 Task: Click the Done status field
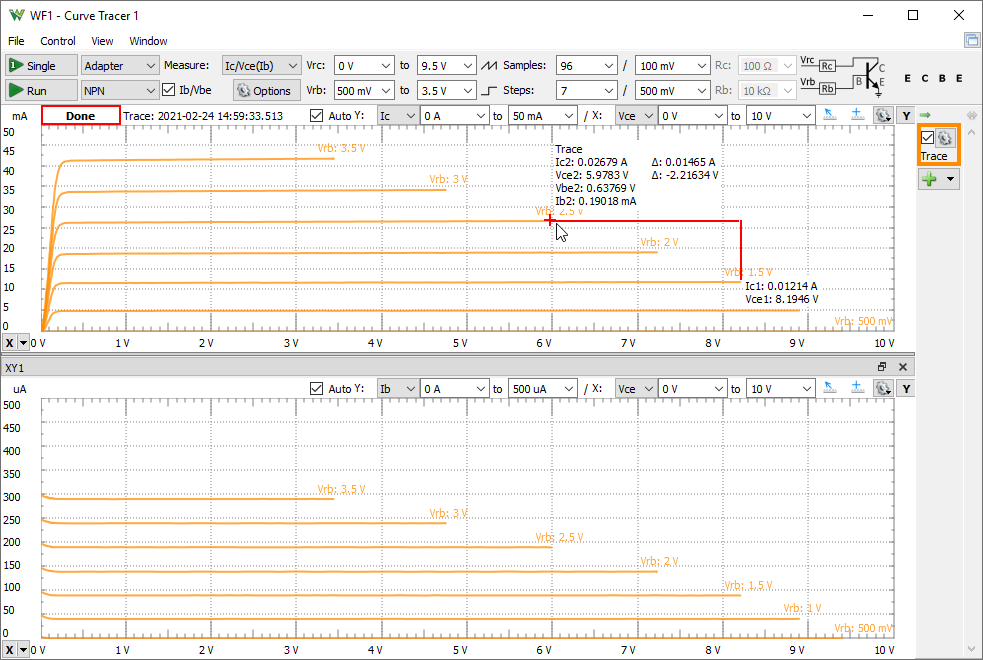(x=80, y=116)
